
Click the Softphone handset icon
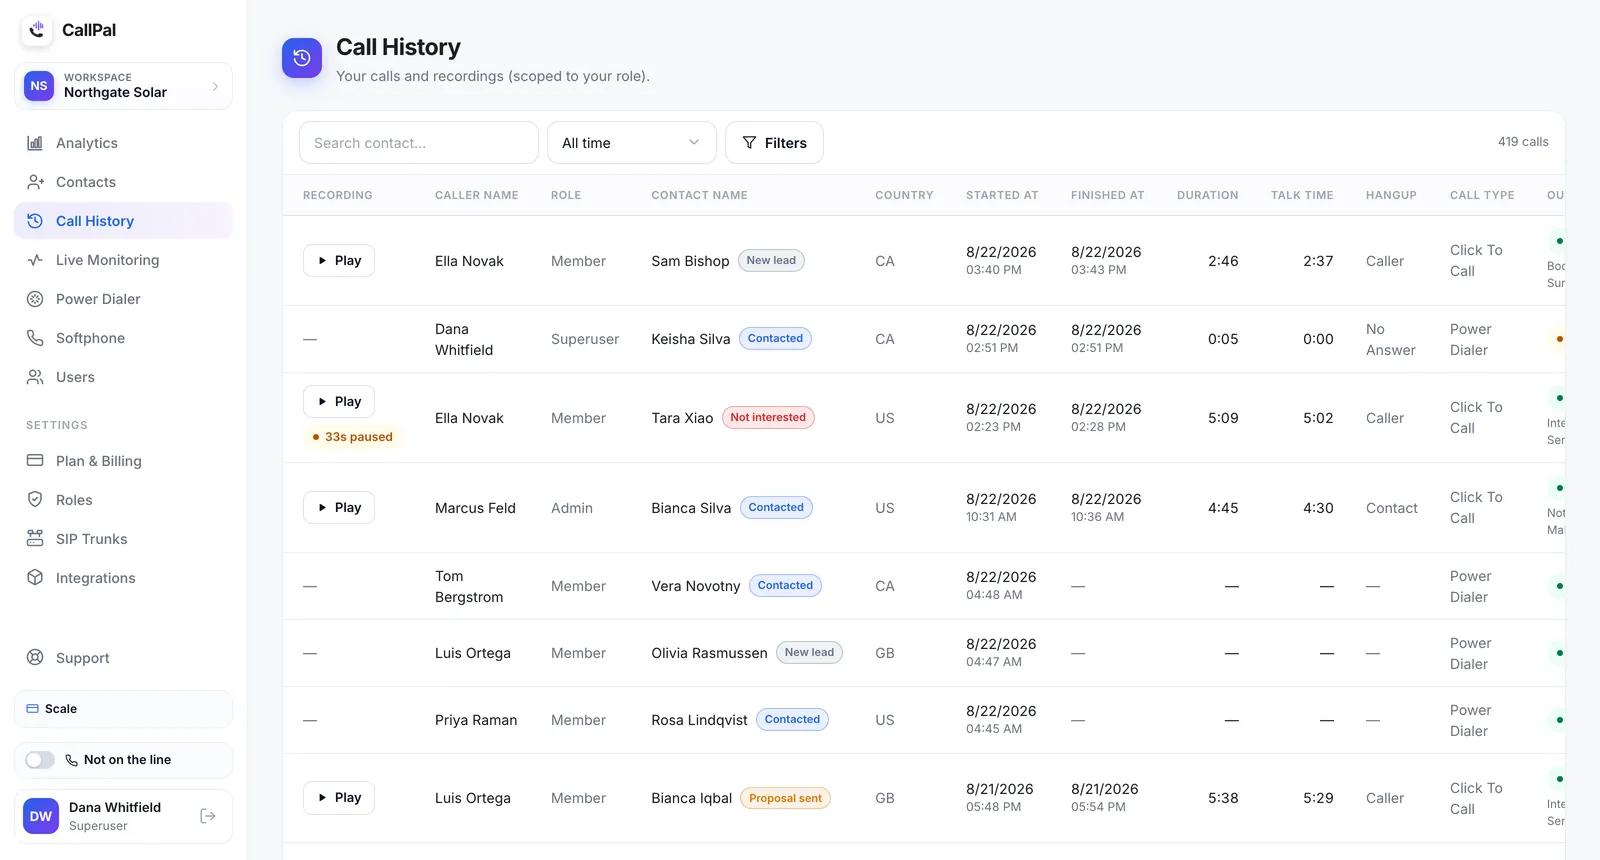click(x=35, y=338)
